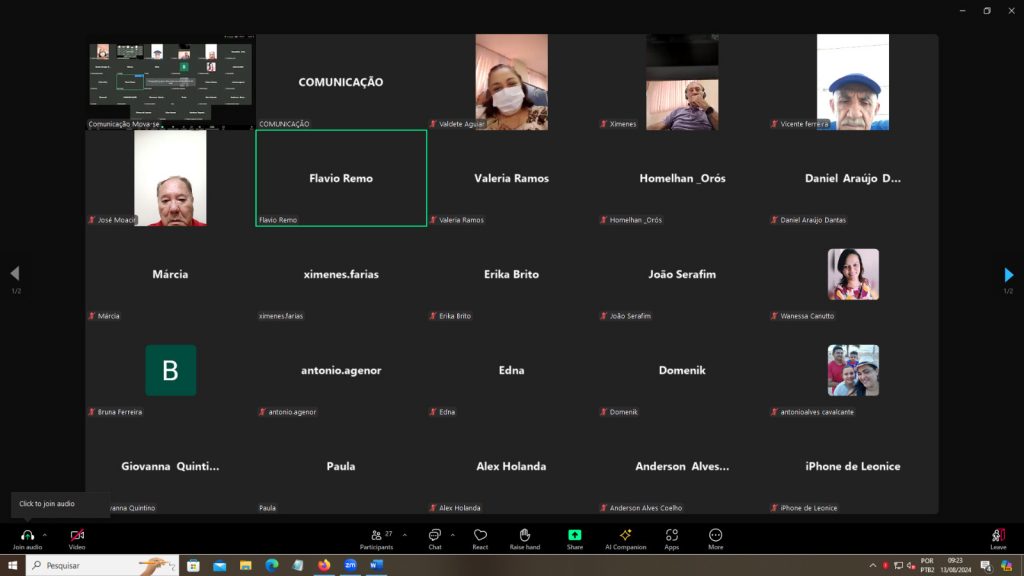
Task: Open the Chat panel
Action: (435, 535)
